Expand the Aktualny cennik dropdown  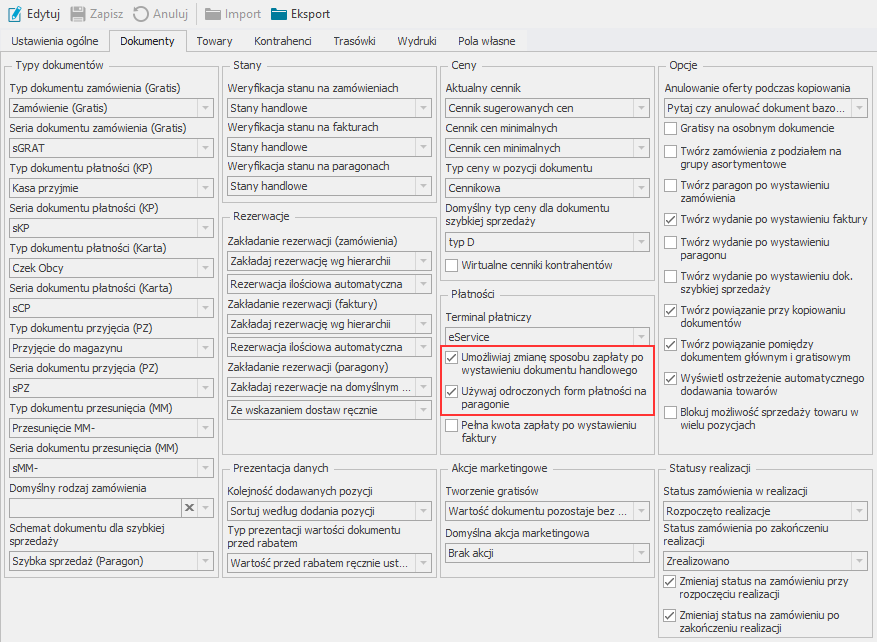(x=641, y=108)
